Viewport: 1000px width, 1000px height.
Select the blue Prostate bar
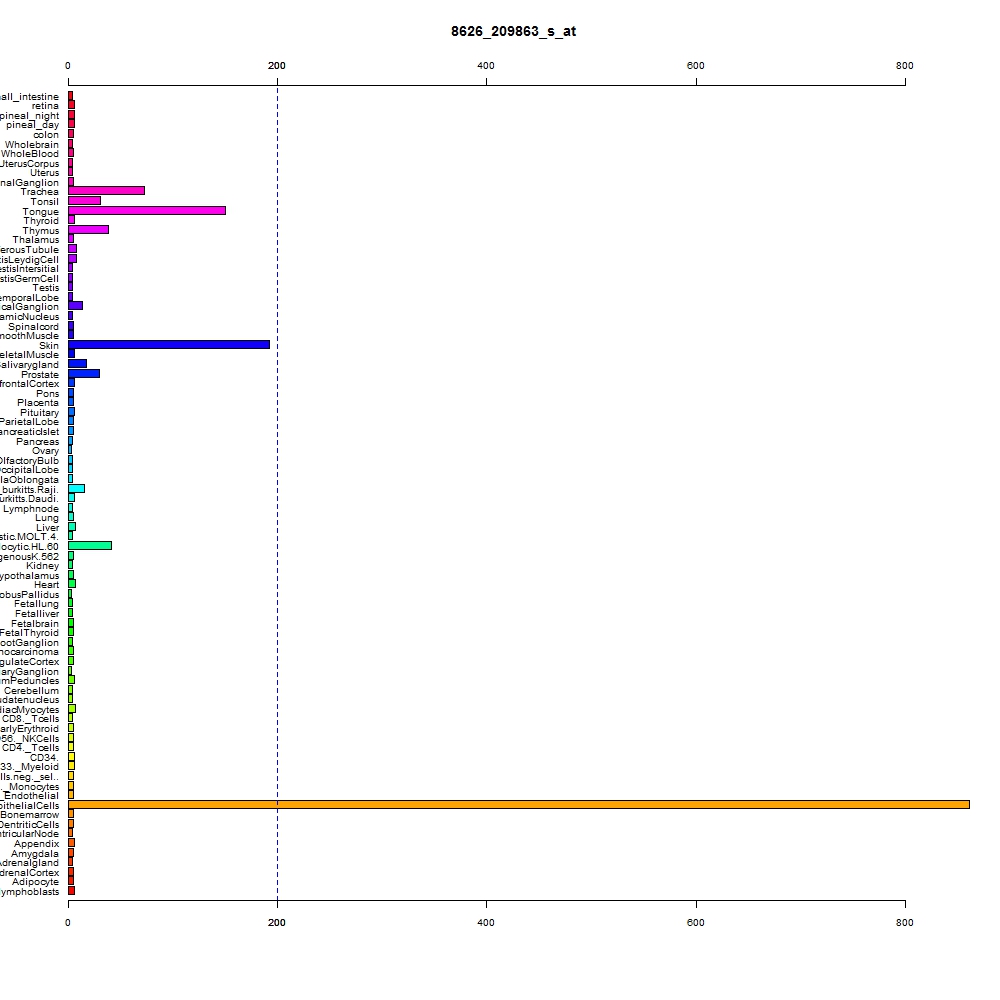[84, 374]
